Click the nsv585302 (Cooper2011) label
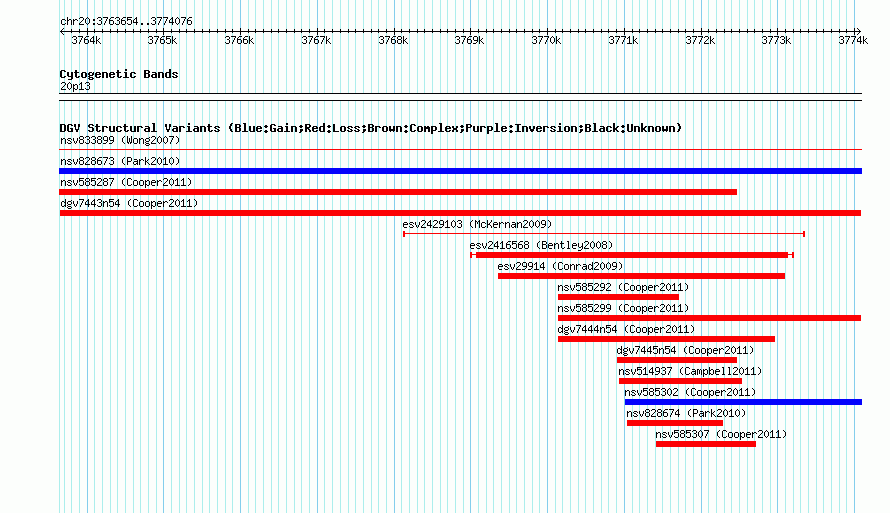 click(x=690, y=392)
